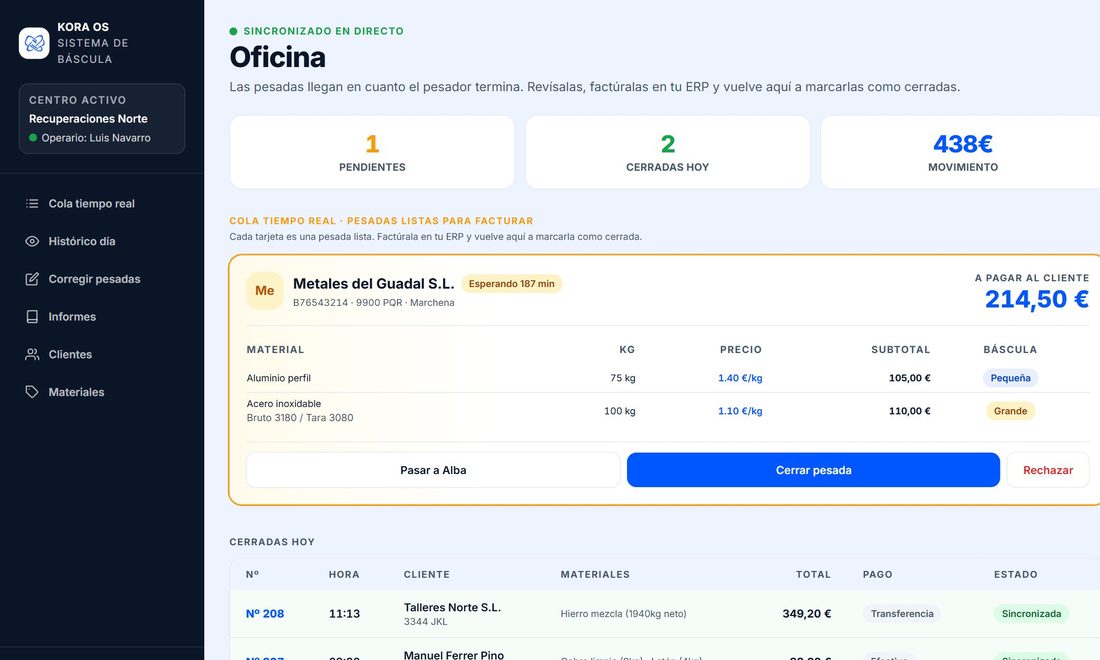Click the Sincronizado en directo status
The height and width of the screenshot is (660, 1100).
[316, 31]
